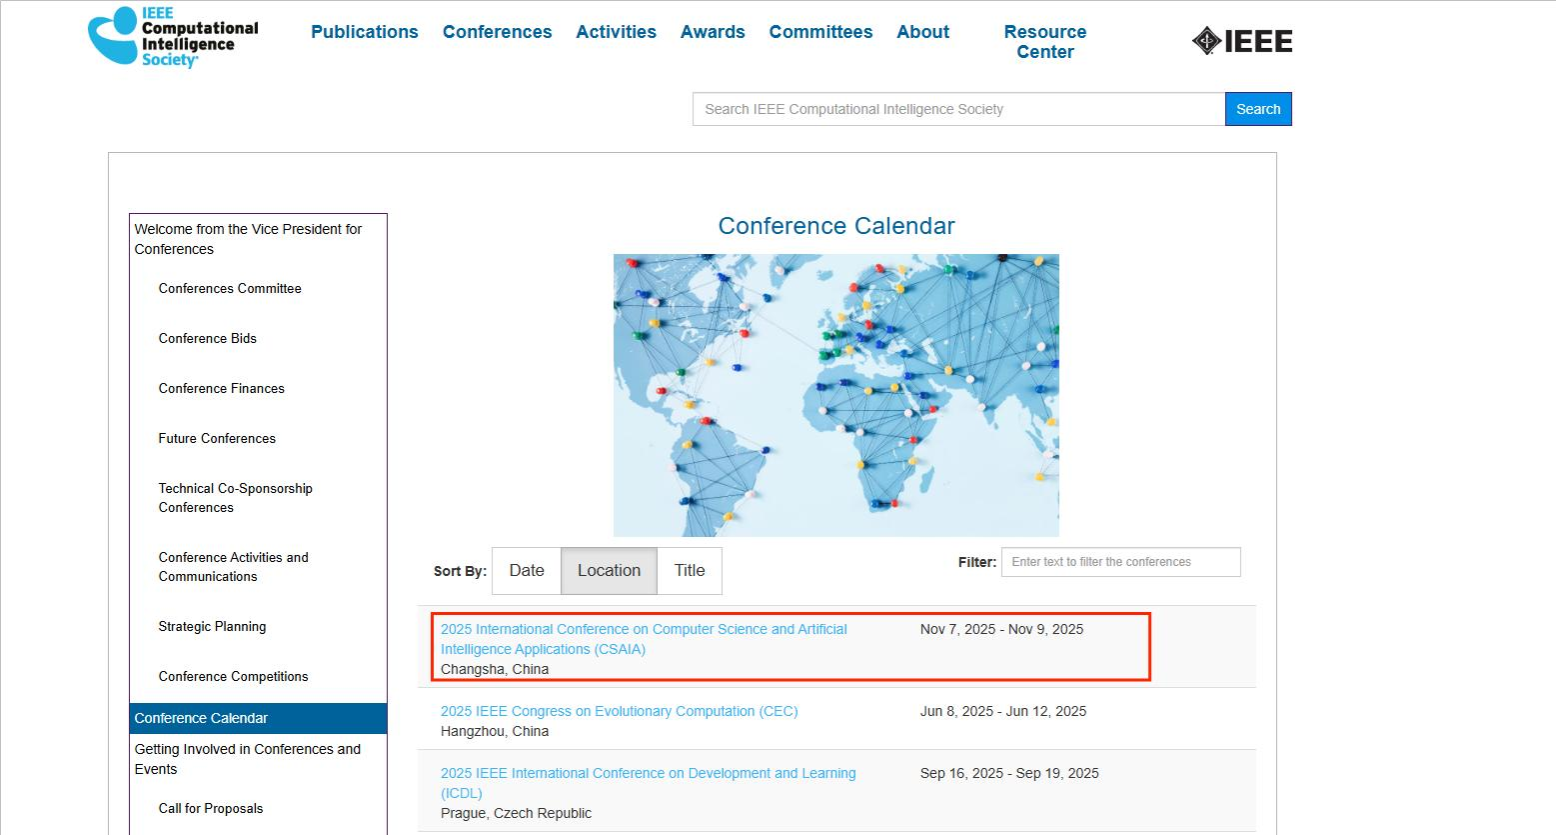Sort conferences by Title
The height and width of the screenshot is (835, 1556).
689,571
